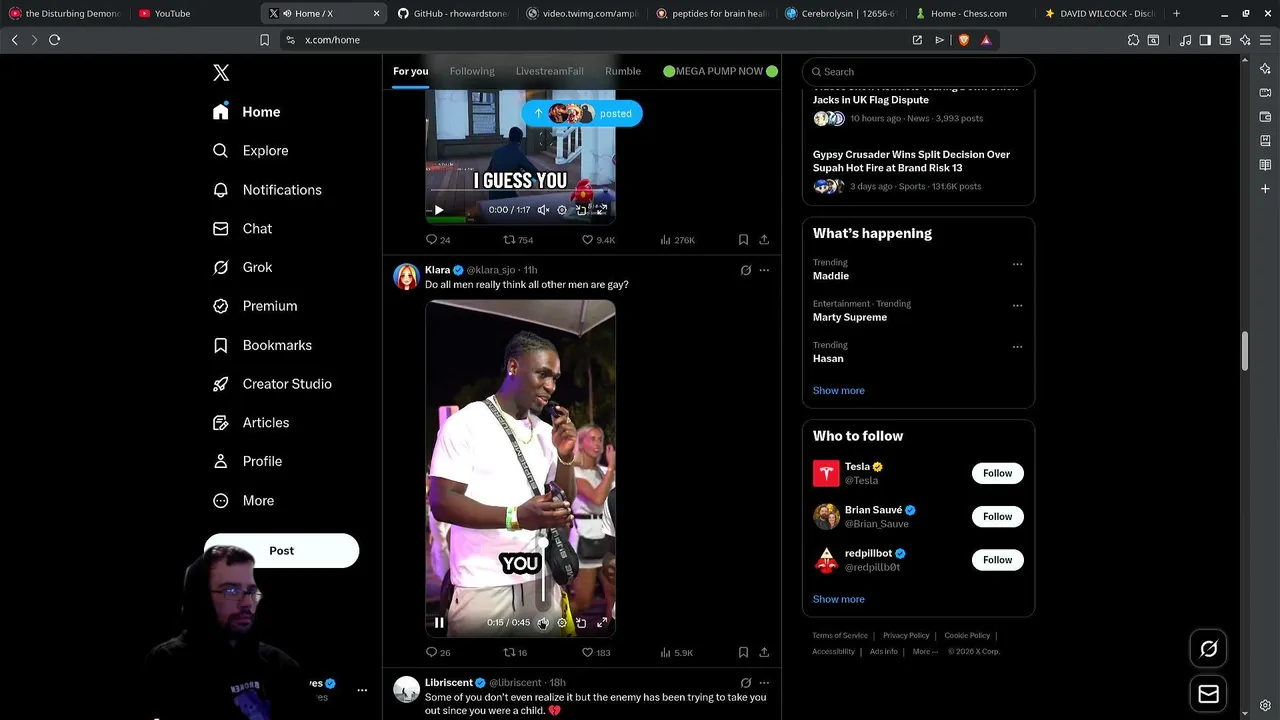Open the MEGA PUMP NOW tab
Viewport: 1280px width, 720px height.
pos(720,72)
